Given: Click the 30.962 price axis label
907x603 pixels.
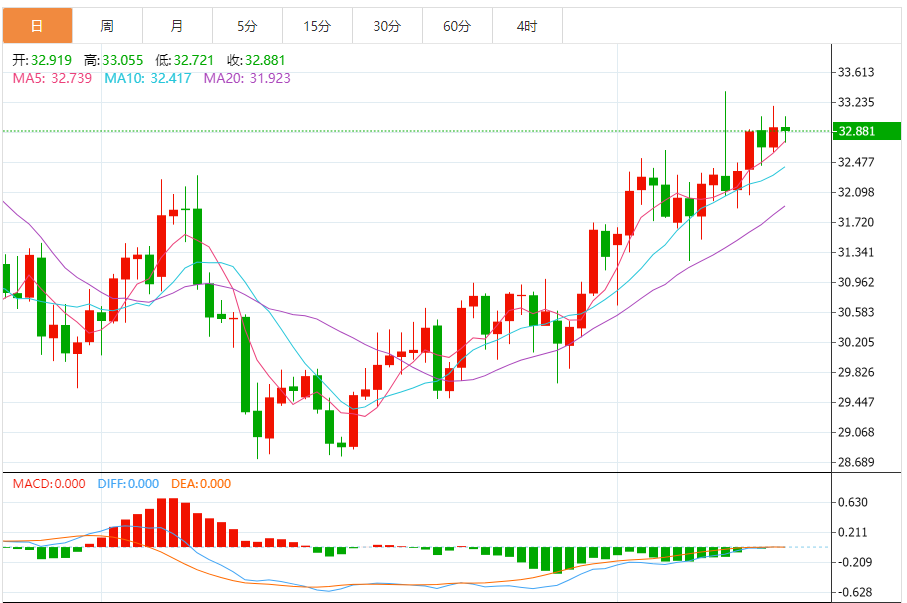Looking at the screenshot, I should (856, 282).
